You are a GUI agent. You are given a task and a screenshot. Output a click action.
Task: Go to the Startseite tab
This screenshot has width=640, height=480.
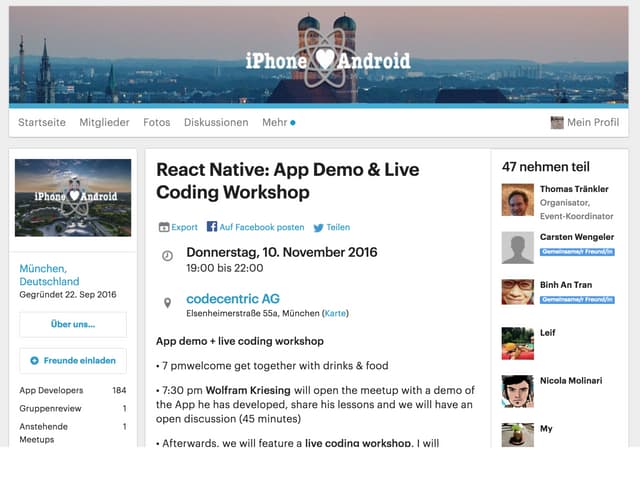42,122
